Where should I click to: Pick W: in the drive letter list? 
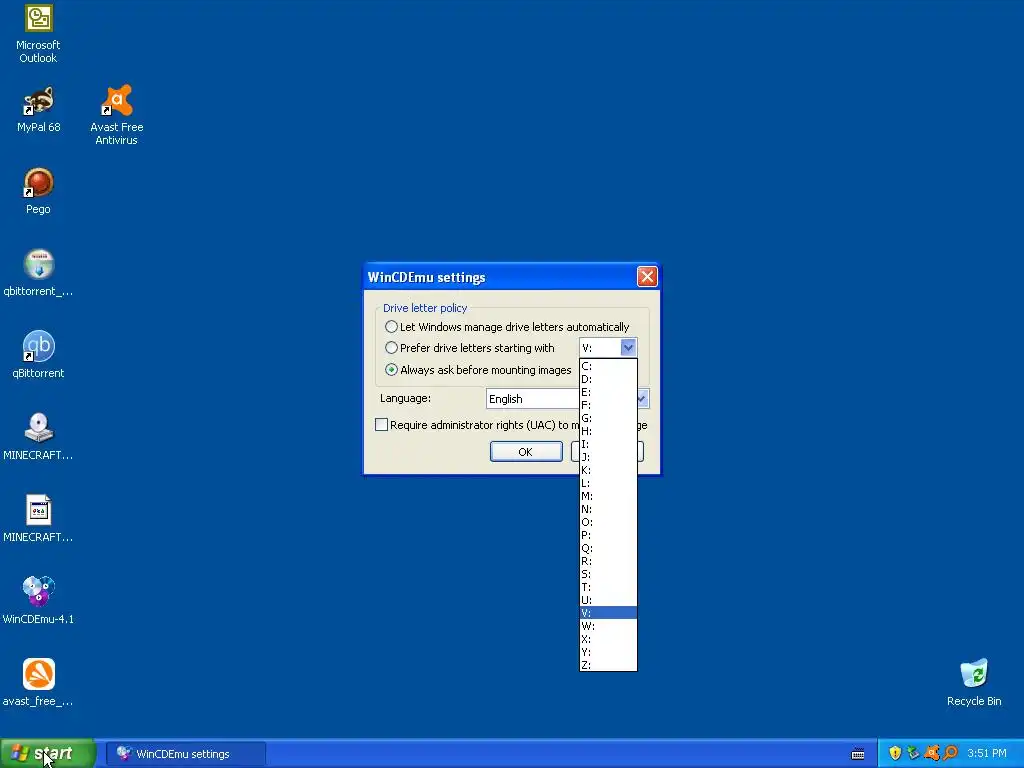tap(608, 626)
